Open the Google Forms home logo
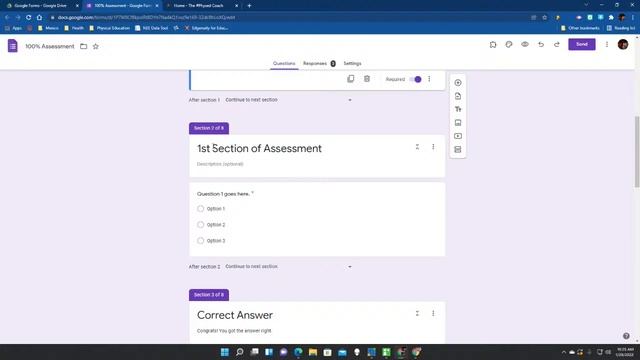This screenshot has width=640, height=360. pos(13,46)
